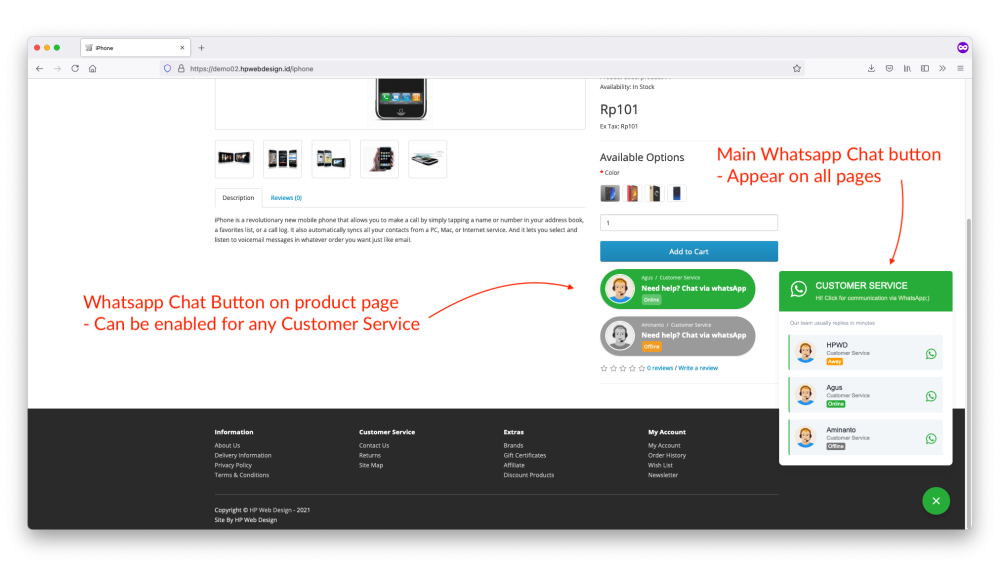Open the Contact Us footer link
This screenshot has width=1000, height=585.
point(374,446)
